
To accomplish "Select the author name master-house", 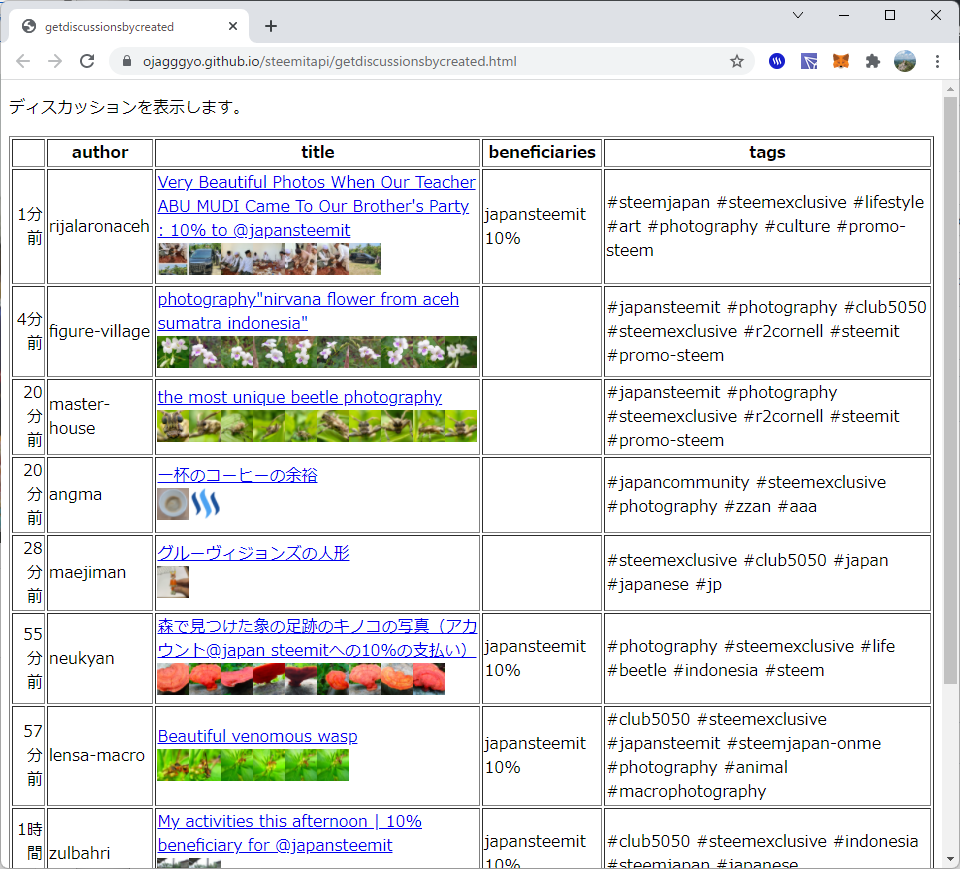I will click(x=80, y=416).
